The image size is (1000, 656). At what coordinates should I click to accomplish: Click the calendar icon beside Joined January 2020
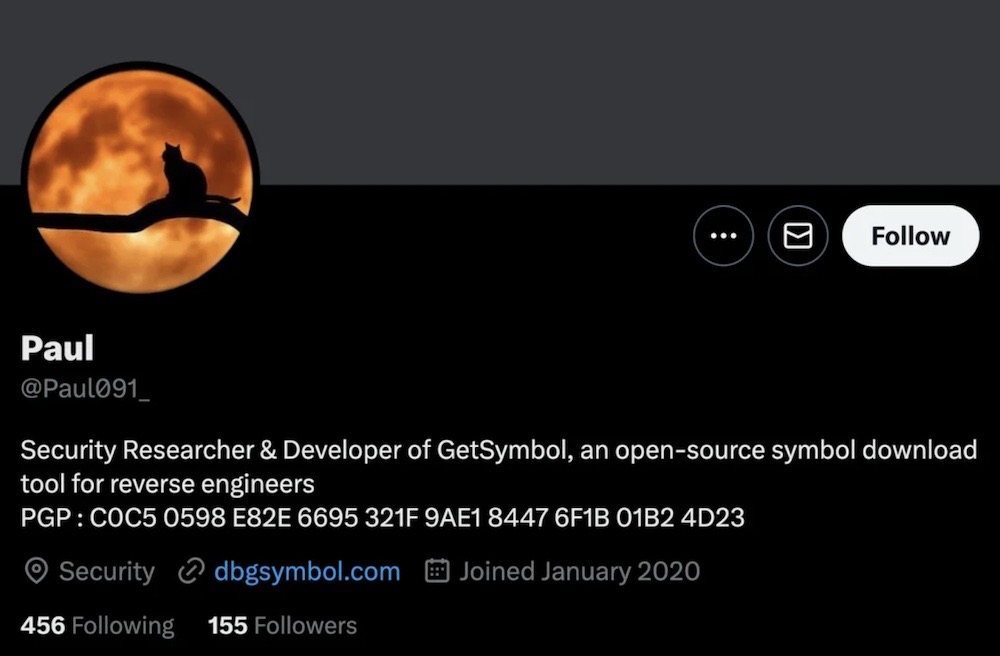436,571
